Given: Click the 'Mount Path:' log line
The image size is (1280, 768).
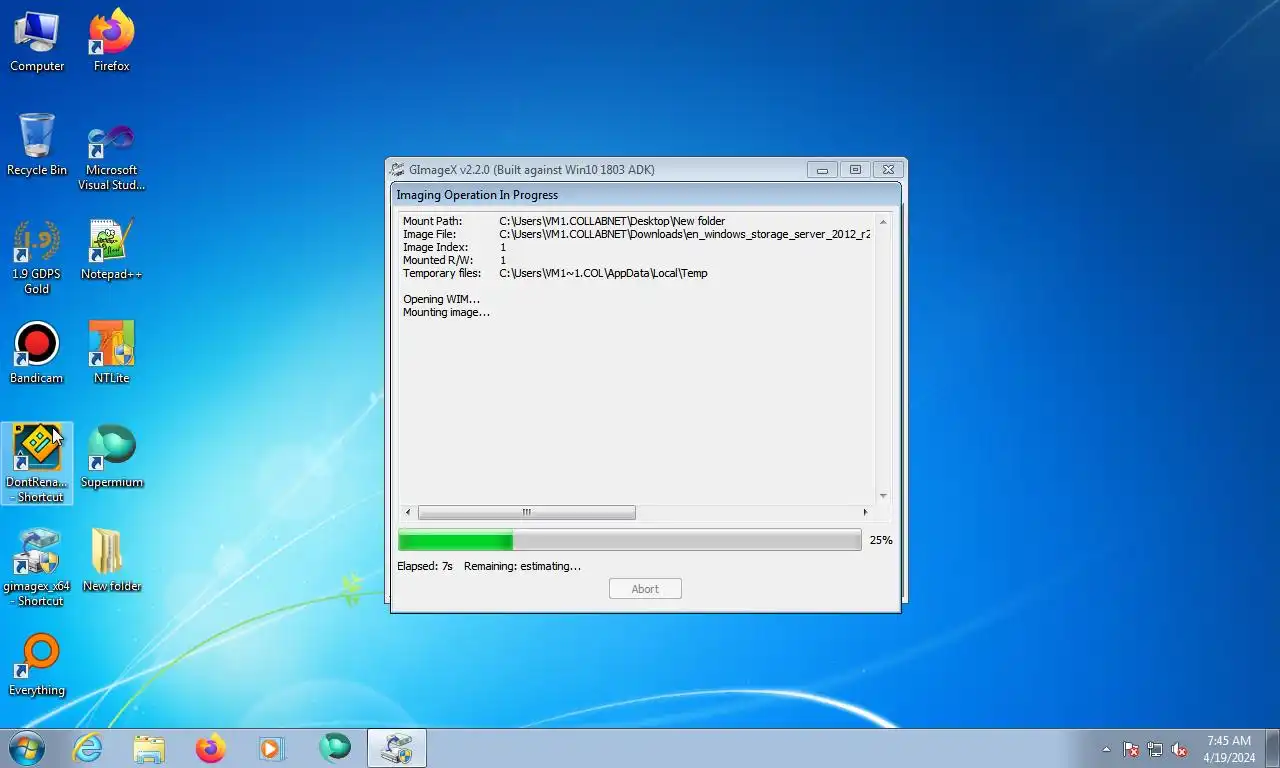Looking at the screenshot, I should [x=564, y=221].
